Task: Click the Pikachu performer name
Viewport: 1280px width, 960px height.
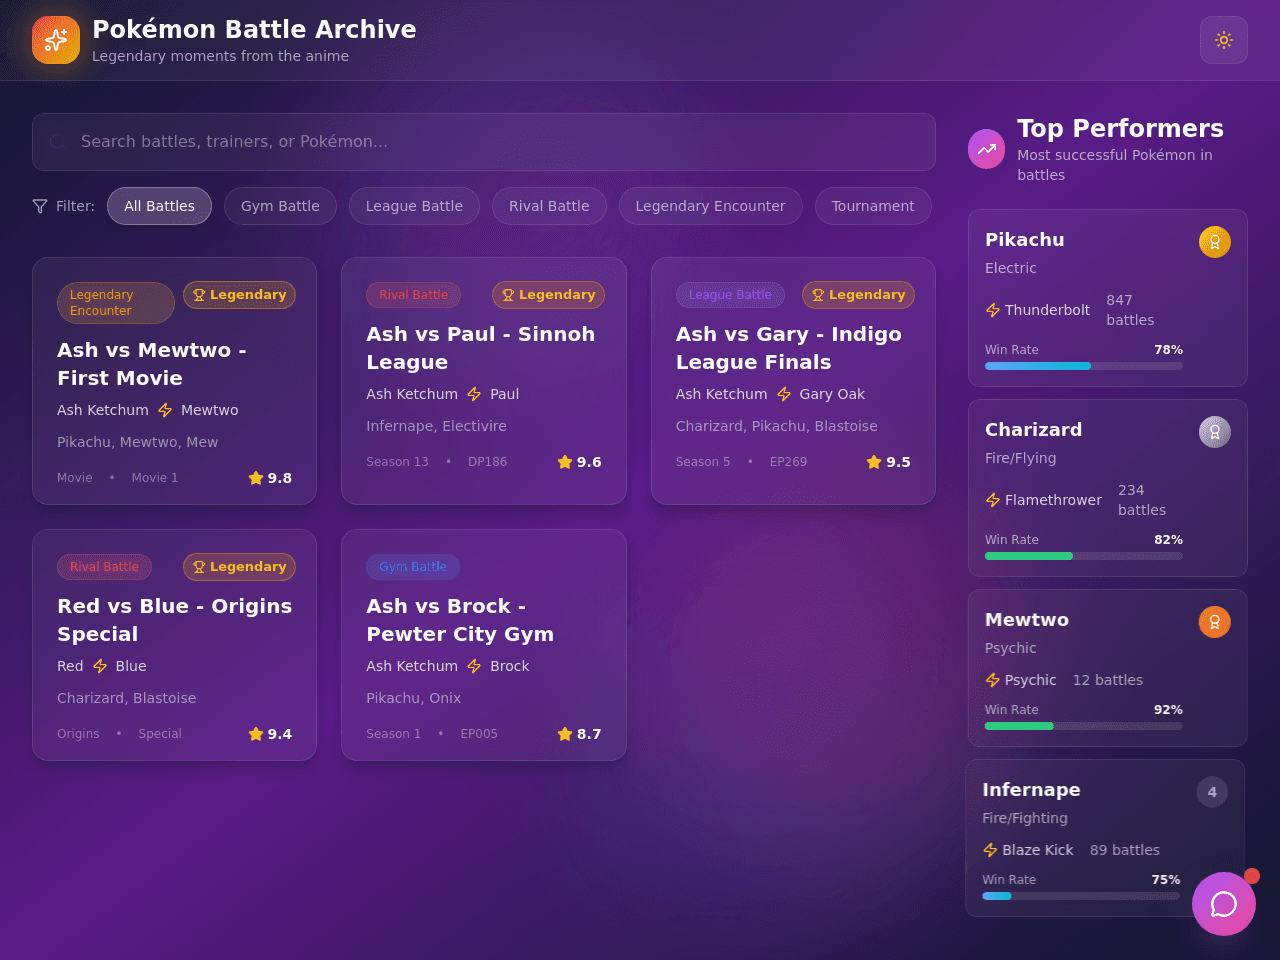Action: click(x=1025, y=240)
